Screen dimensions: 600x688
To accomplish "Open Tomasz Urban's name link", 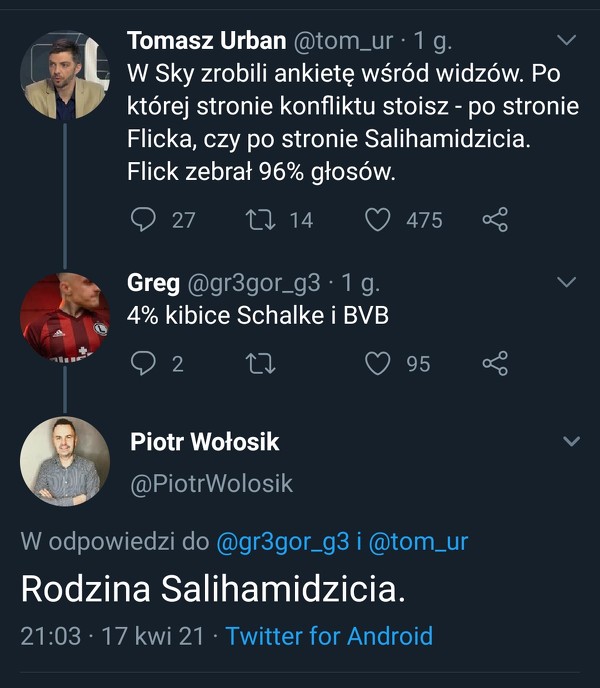I will tap(206, 42).
